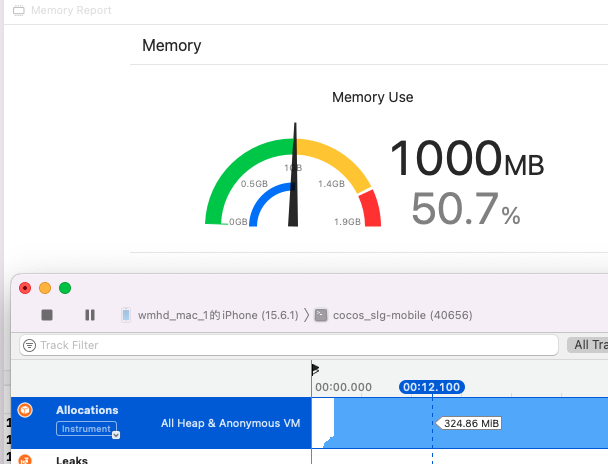Click the cocos_slg-mobile process icon
The height and width of the screenshot is (464, 608).
(x=321, y=315)
